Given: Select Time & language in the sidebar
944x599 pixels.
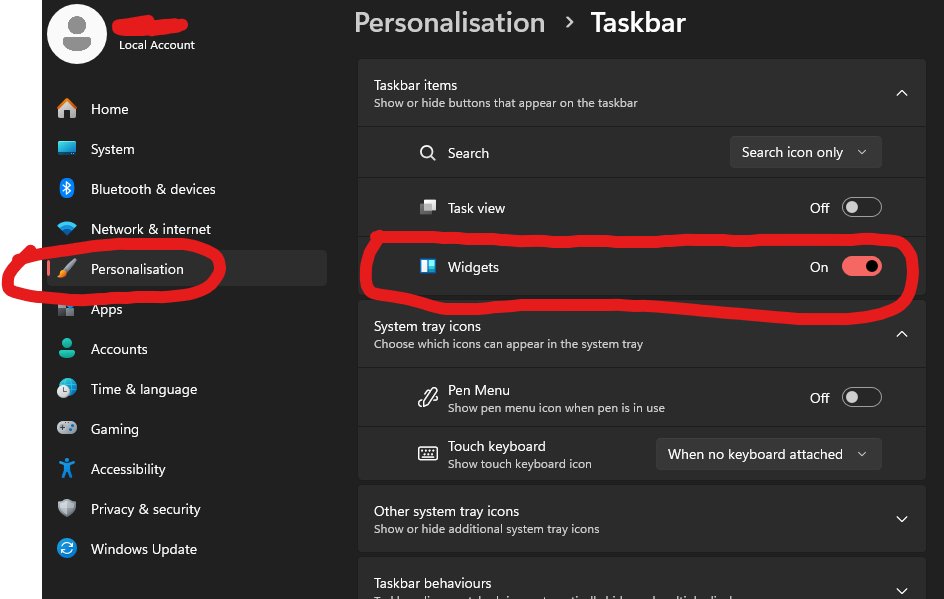Looking at the screenshot, I should (x=67, y=389).
